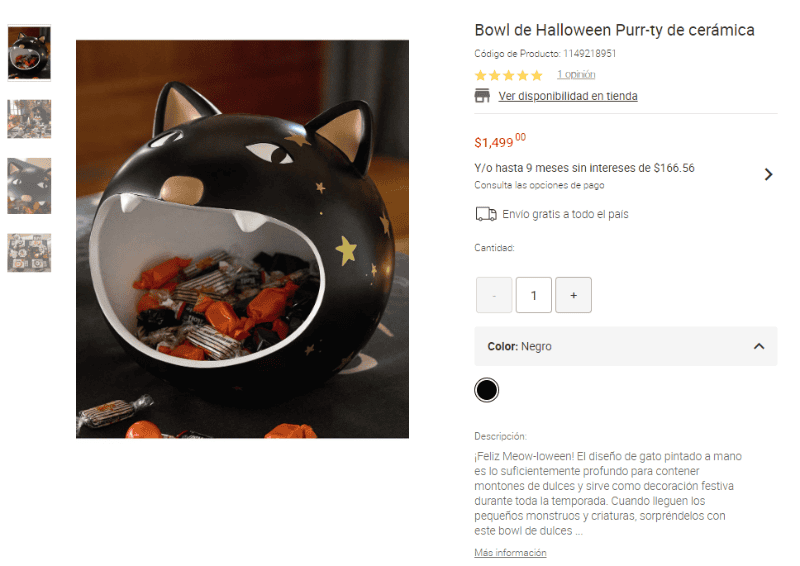This screenshot has height=566, width=800.
Task: Click the free shipping truck icon
Action: [x=485, y=214]
